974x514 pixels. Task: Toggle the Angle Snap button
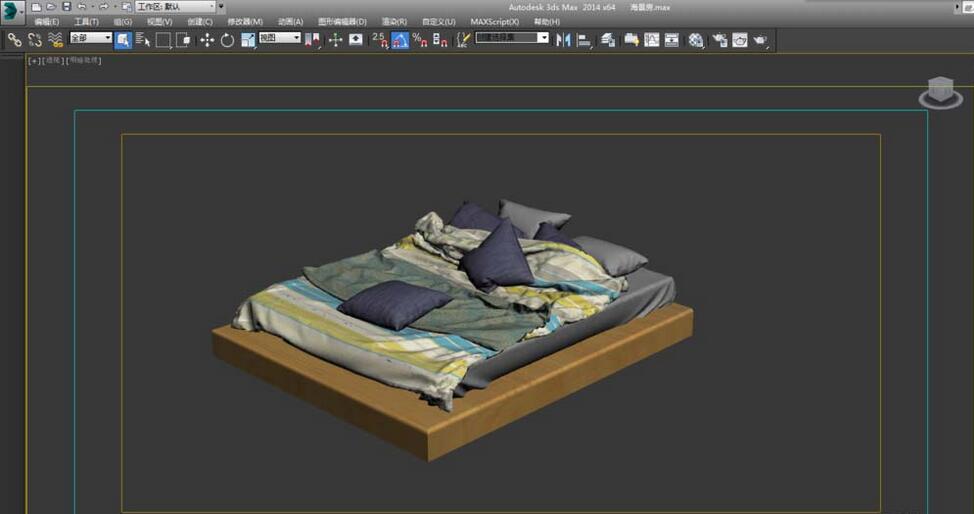(399, 40)
